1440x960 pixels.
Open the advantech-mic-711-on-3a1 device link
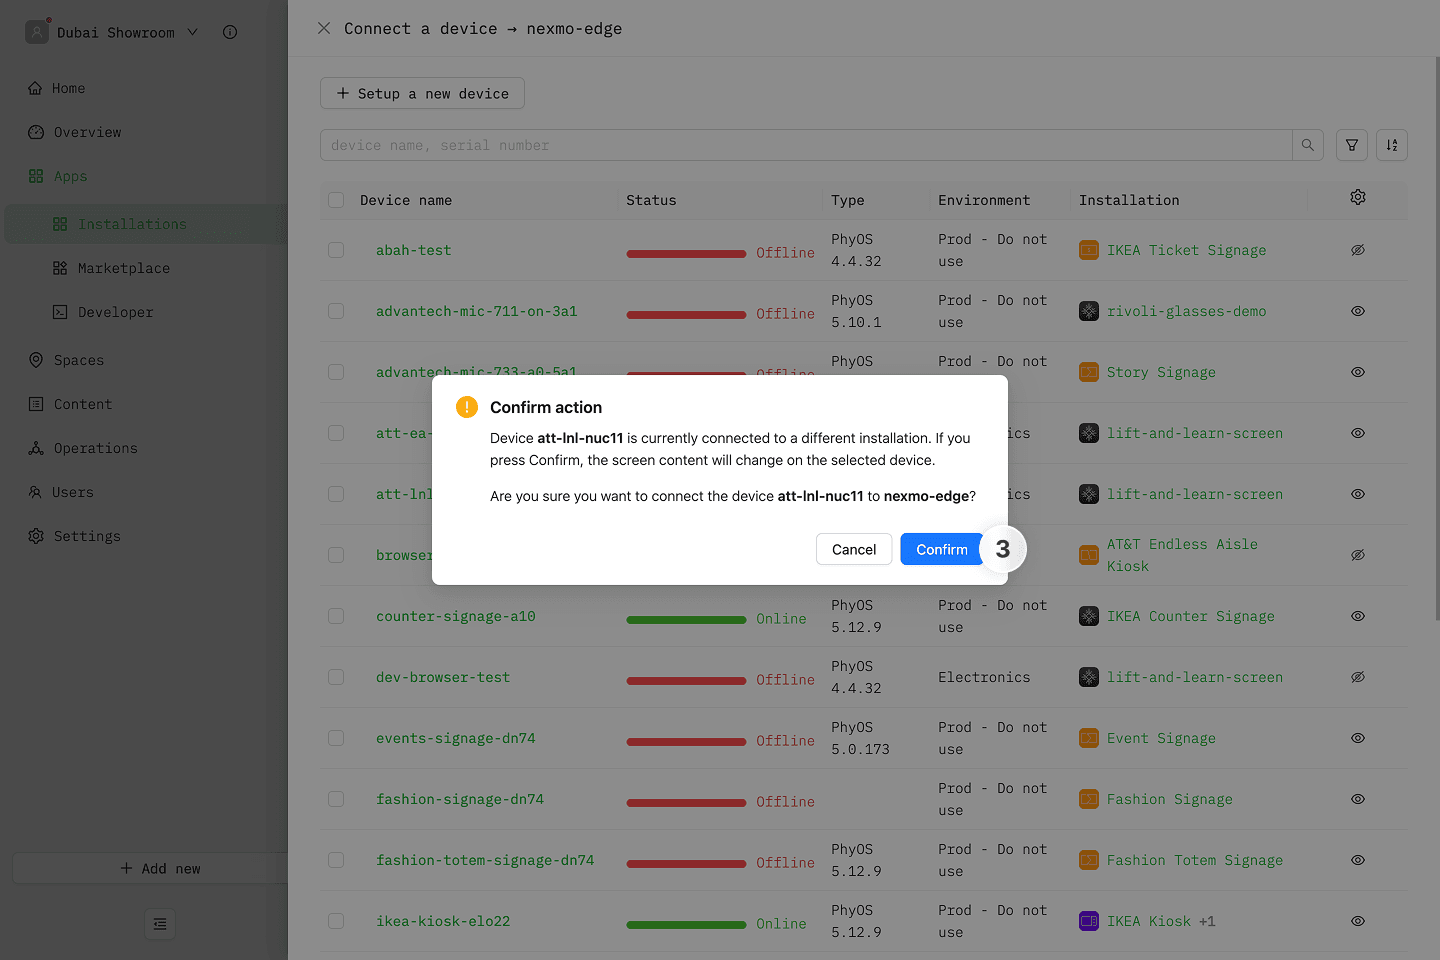coord(476,311)
